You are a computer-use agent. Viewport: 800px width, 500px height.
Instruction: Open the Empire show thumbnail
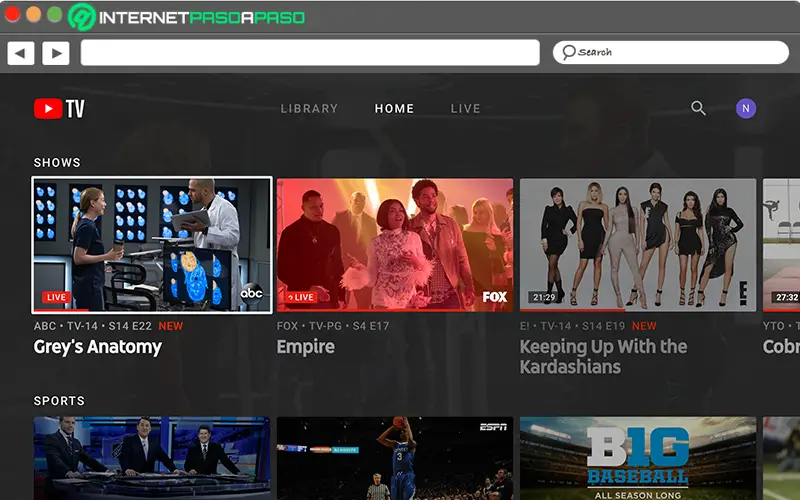coord(395,245)
